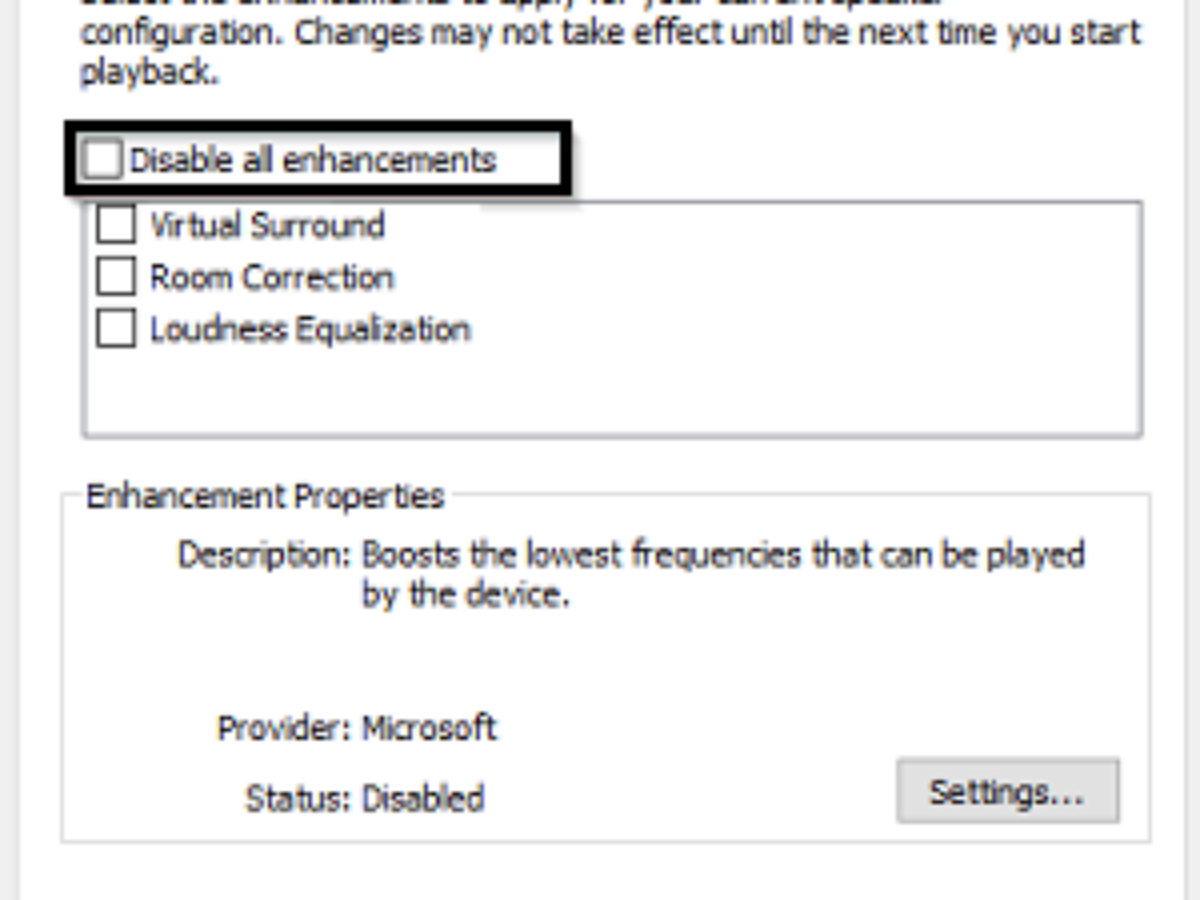Click the 'Status:' field label
This screenshot has width=1200, height=900.
(x=299, y=798)
